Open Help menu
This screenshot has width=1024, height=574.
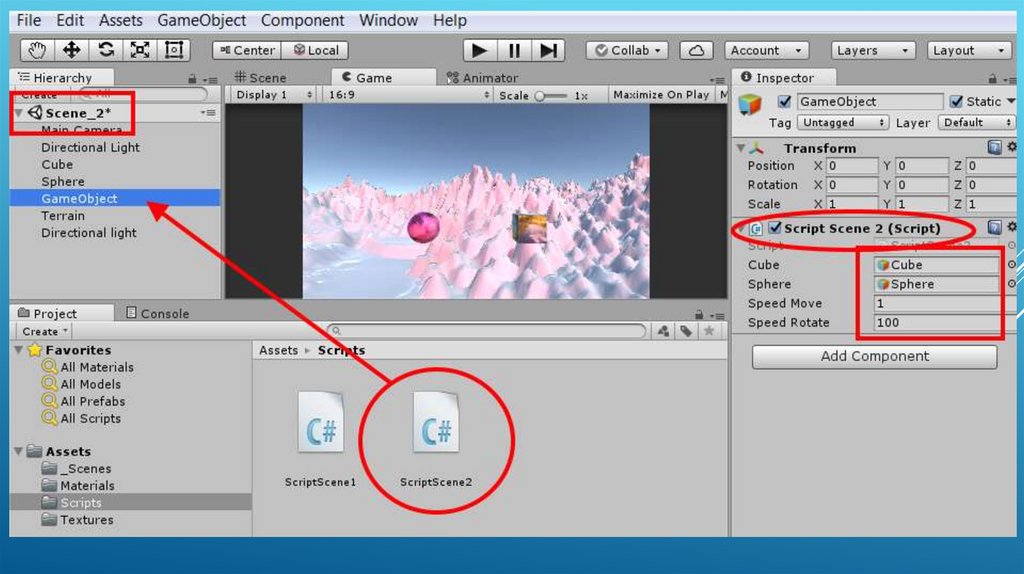tap(450, 20)
